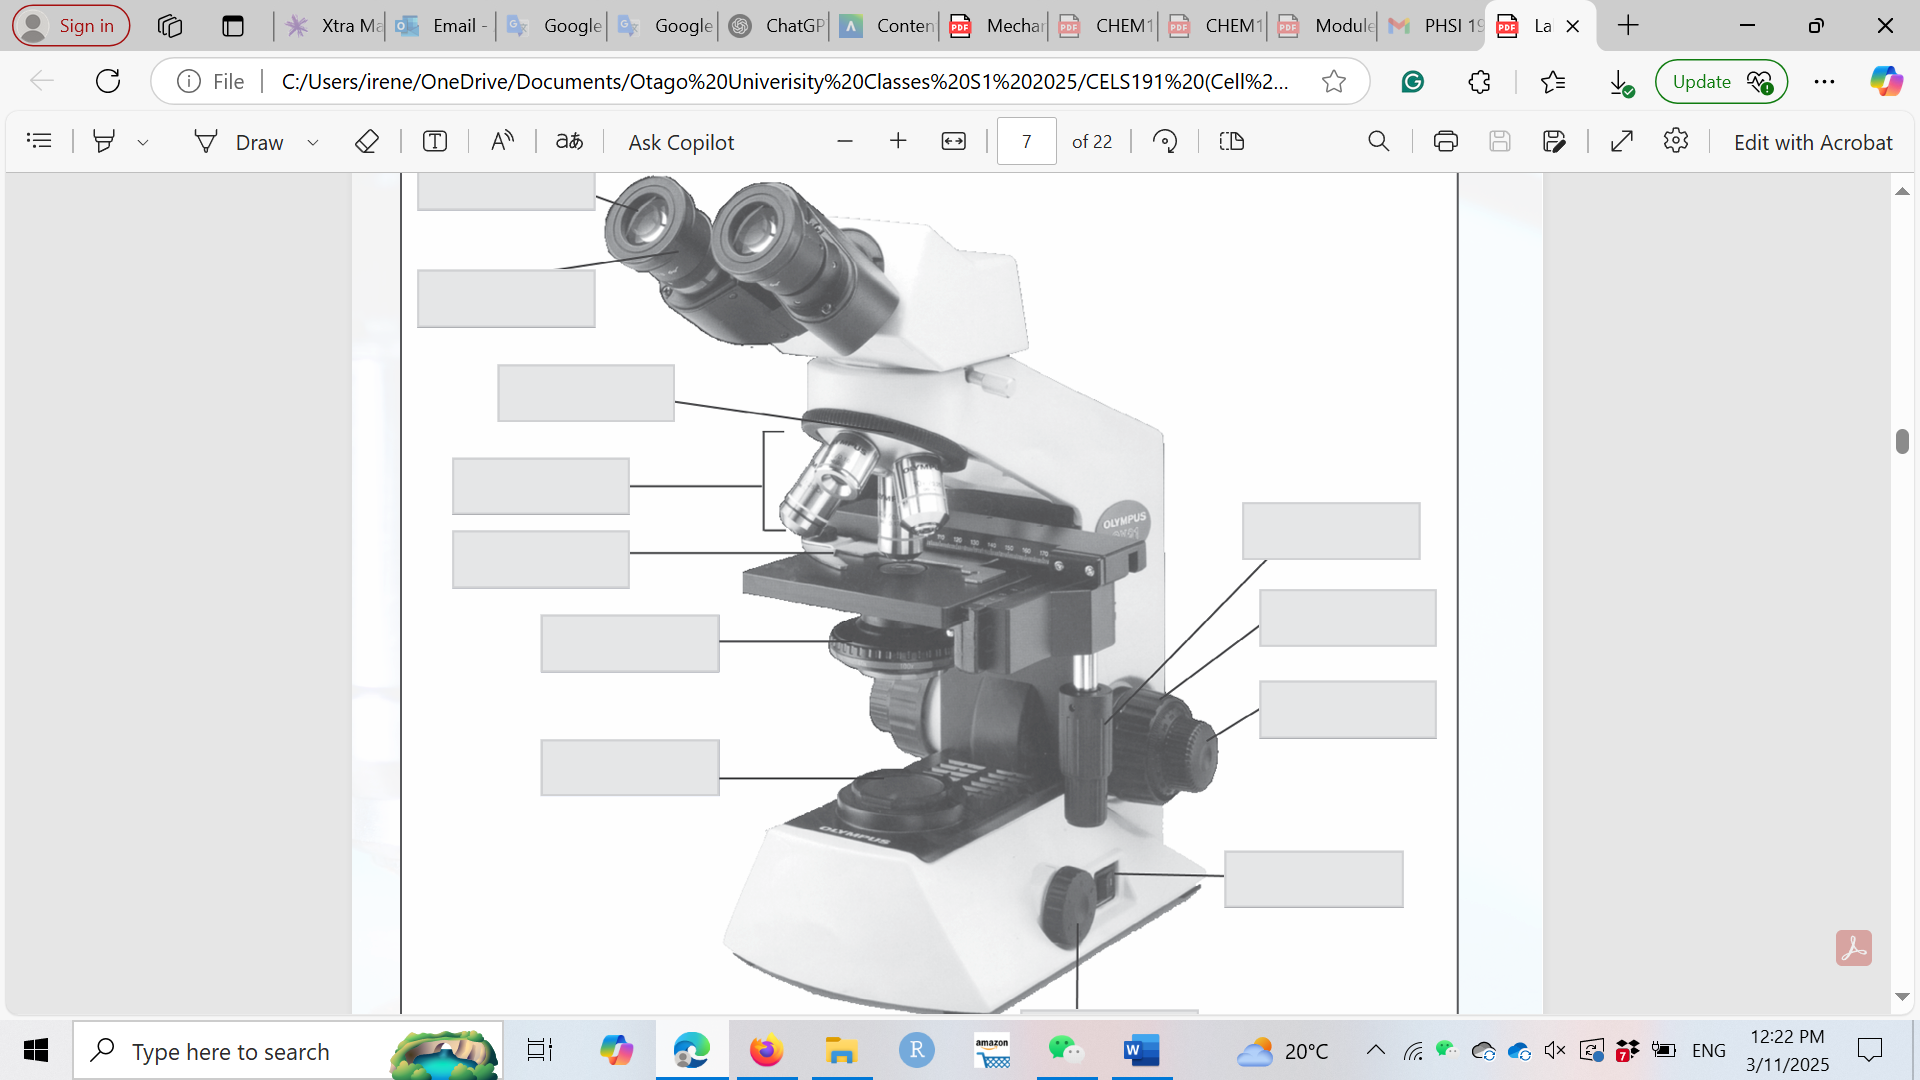
Task: Save a copy of the PDF
Action: click(1556, 141)
